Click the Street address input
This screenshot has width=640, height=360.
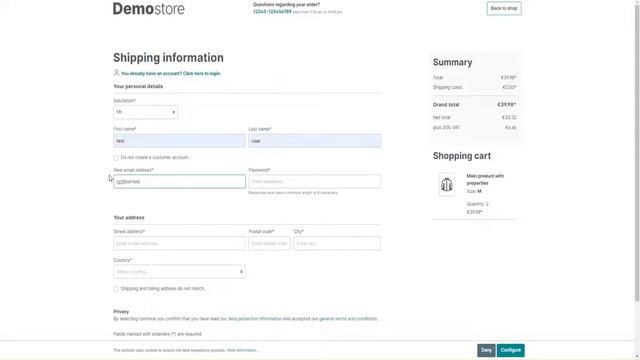pos(179,243)
